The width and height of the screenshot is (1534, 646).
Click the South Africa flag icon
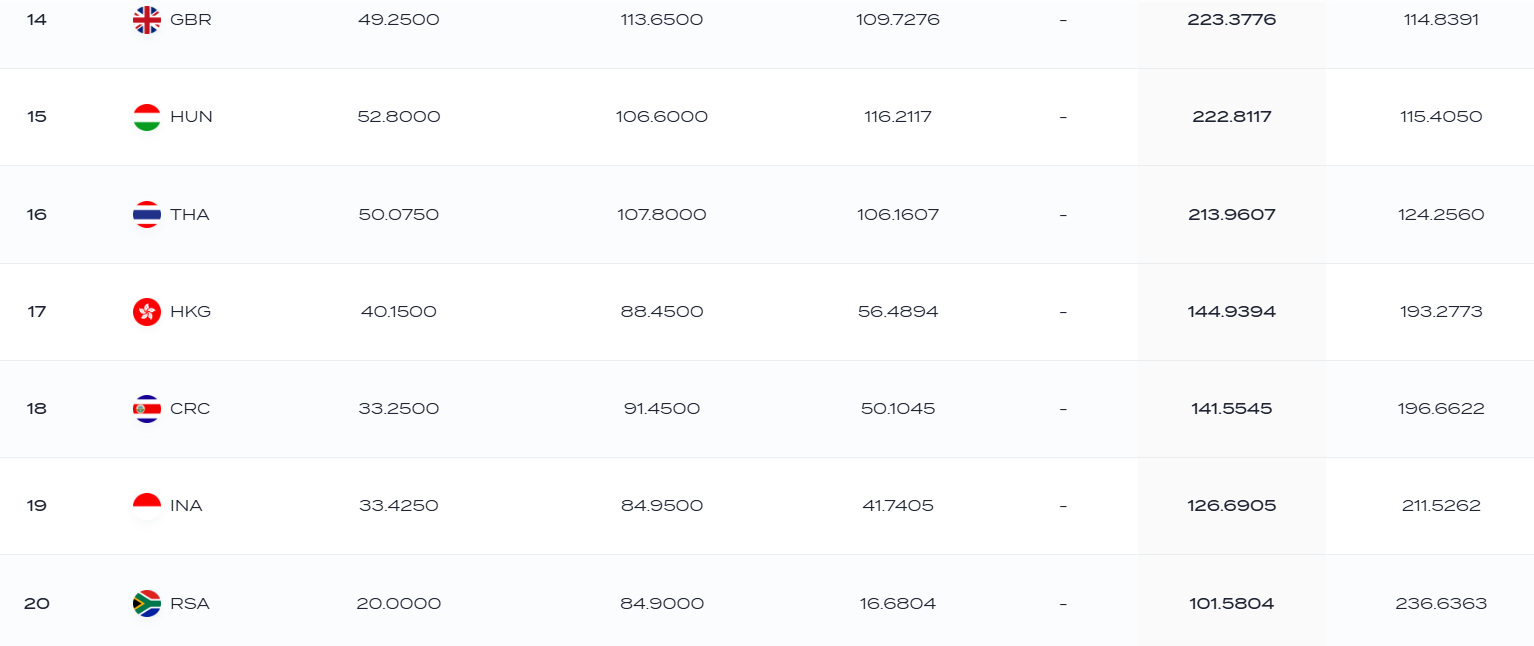147,604
